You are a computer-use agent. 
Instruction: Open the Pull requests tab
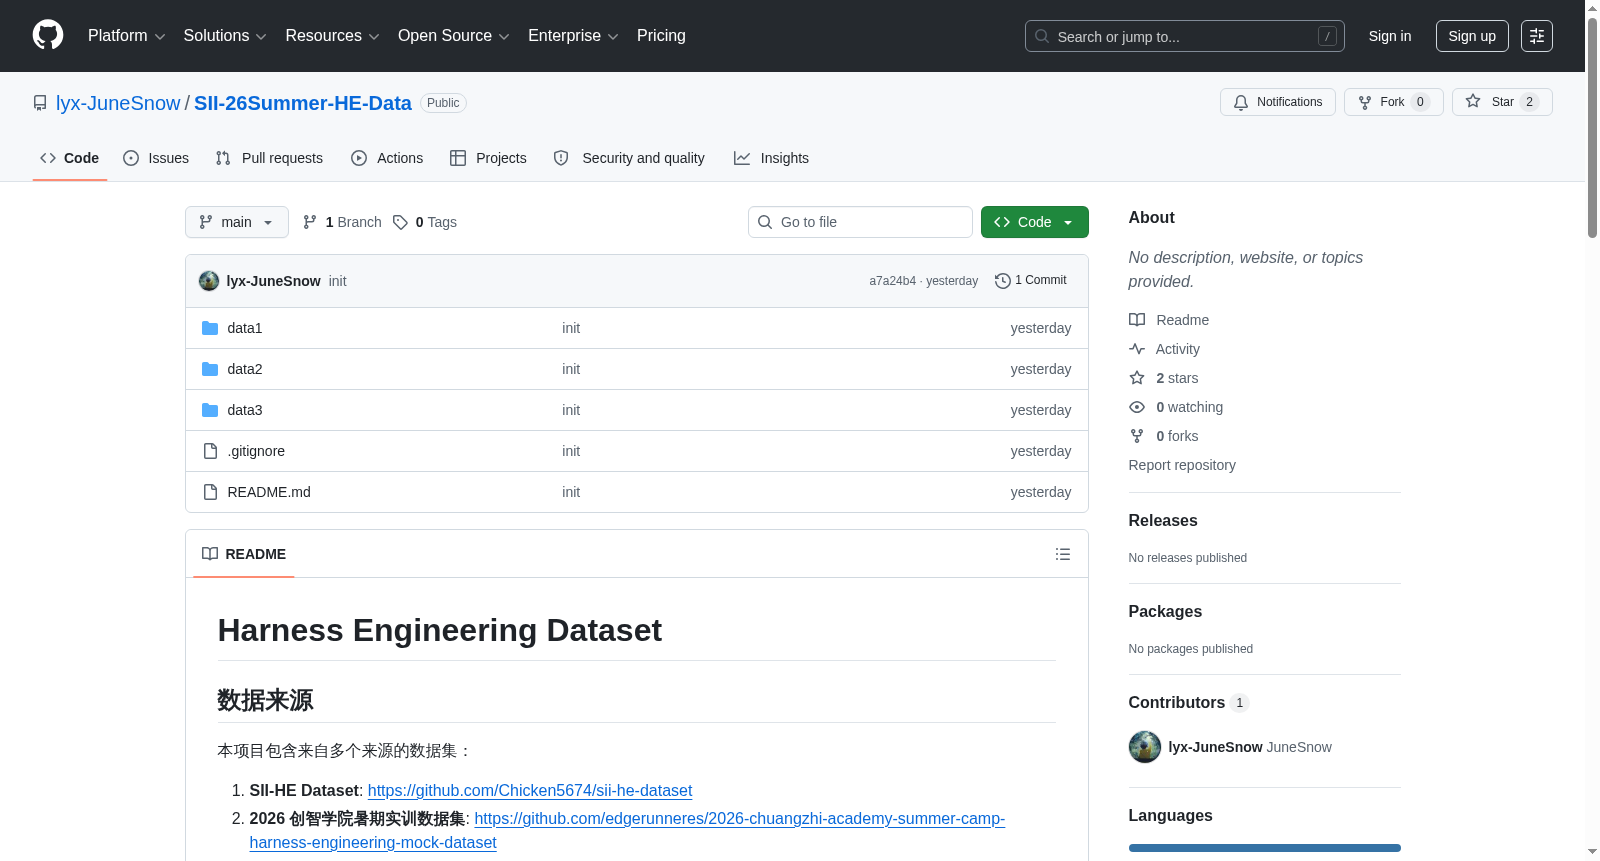[269, 158]
